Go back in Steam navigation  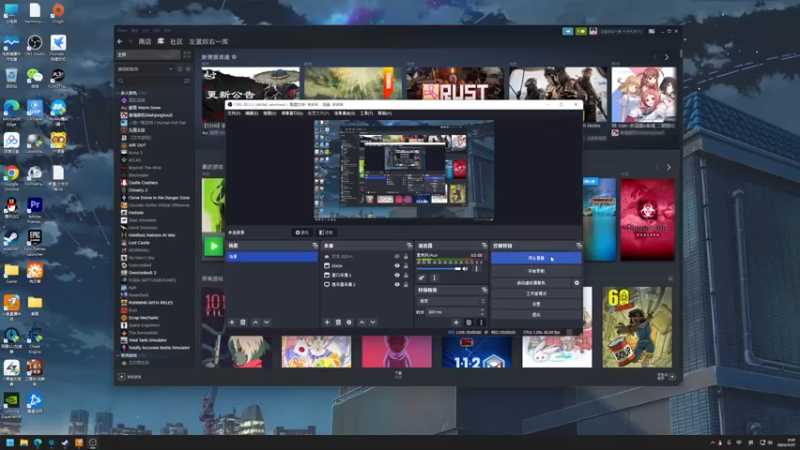120,41
